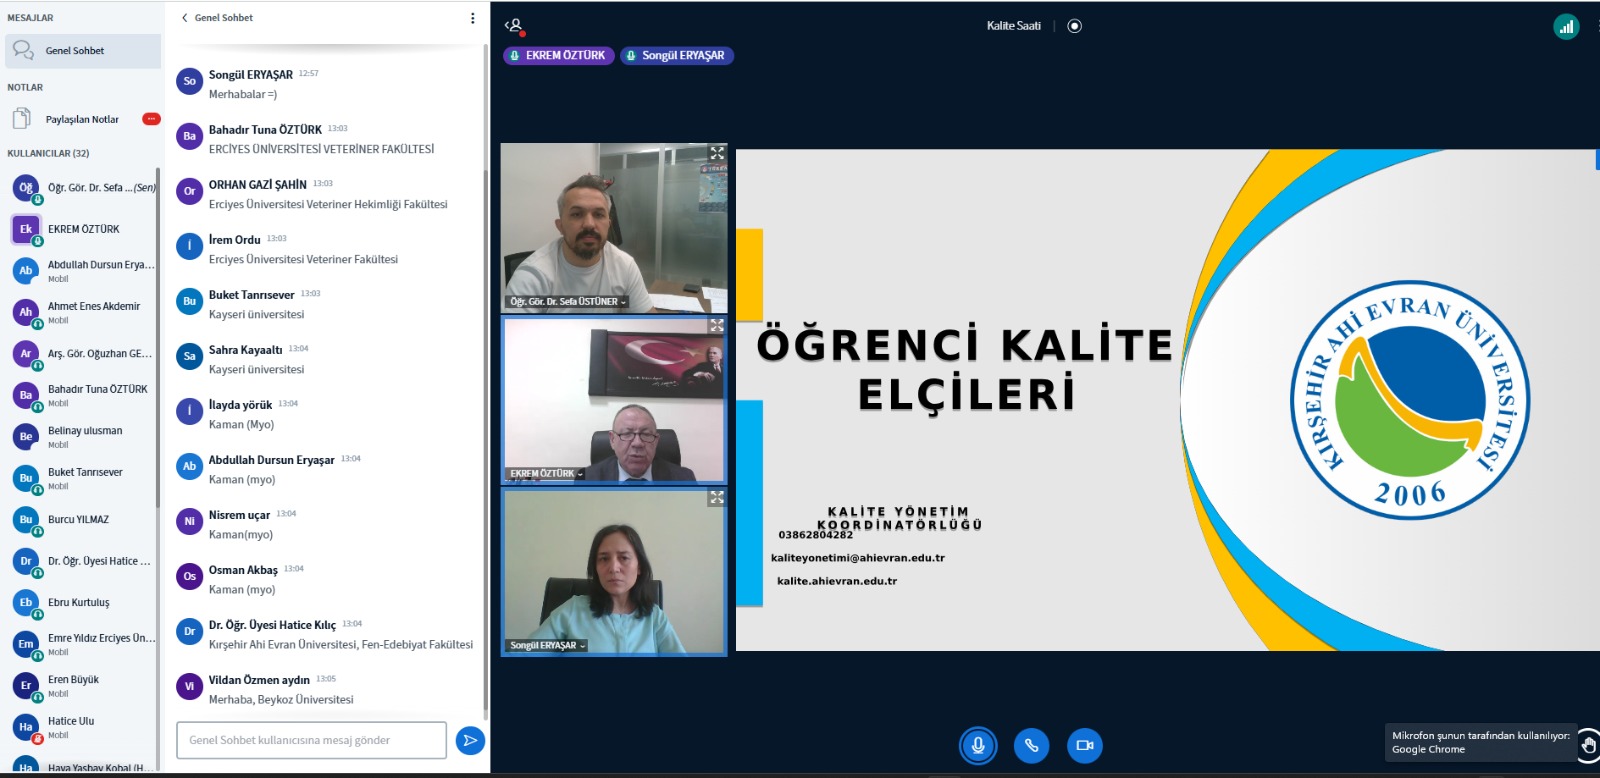The width and height of the screenshot is (1600, 778).
Task: Click the raise hand icon
Action: coord(1588,745)
